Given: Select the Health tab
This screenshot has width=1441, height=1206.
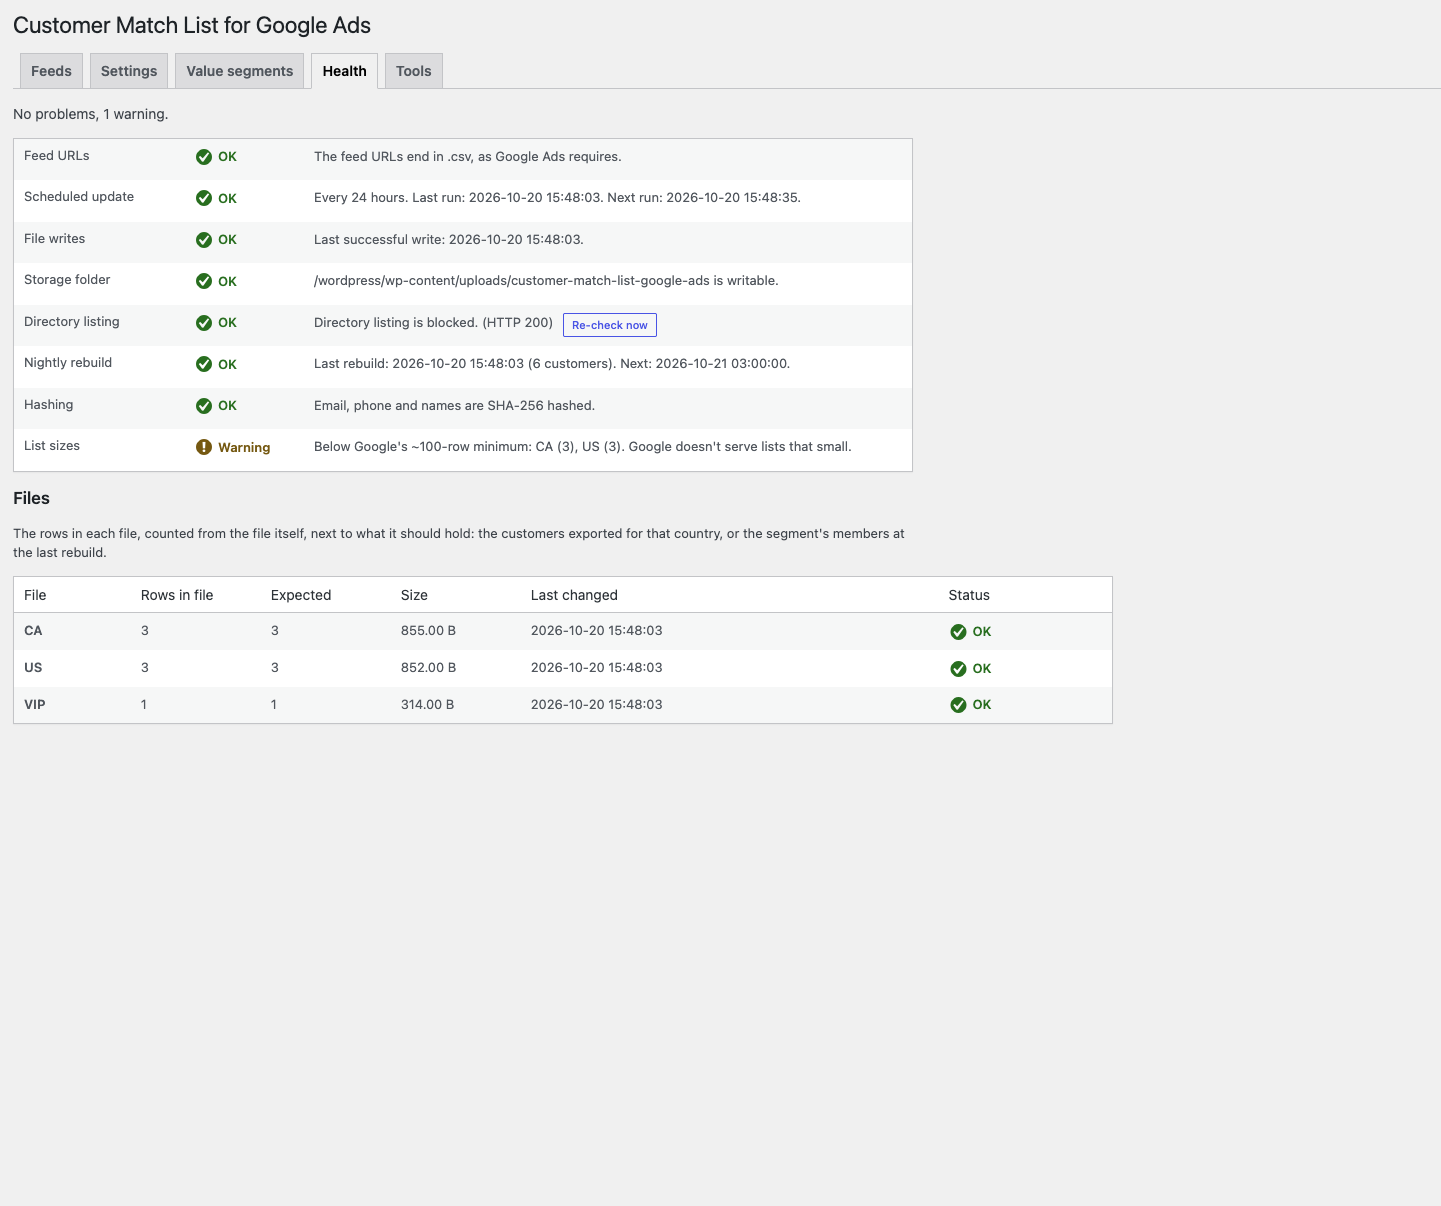Looking at the screenshot, I should tap(344, 71).
